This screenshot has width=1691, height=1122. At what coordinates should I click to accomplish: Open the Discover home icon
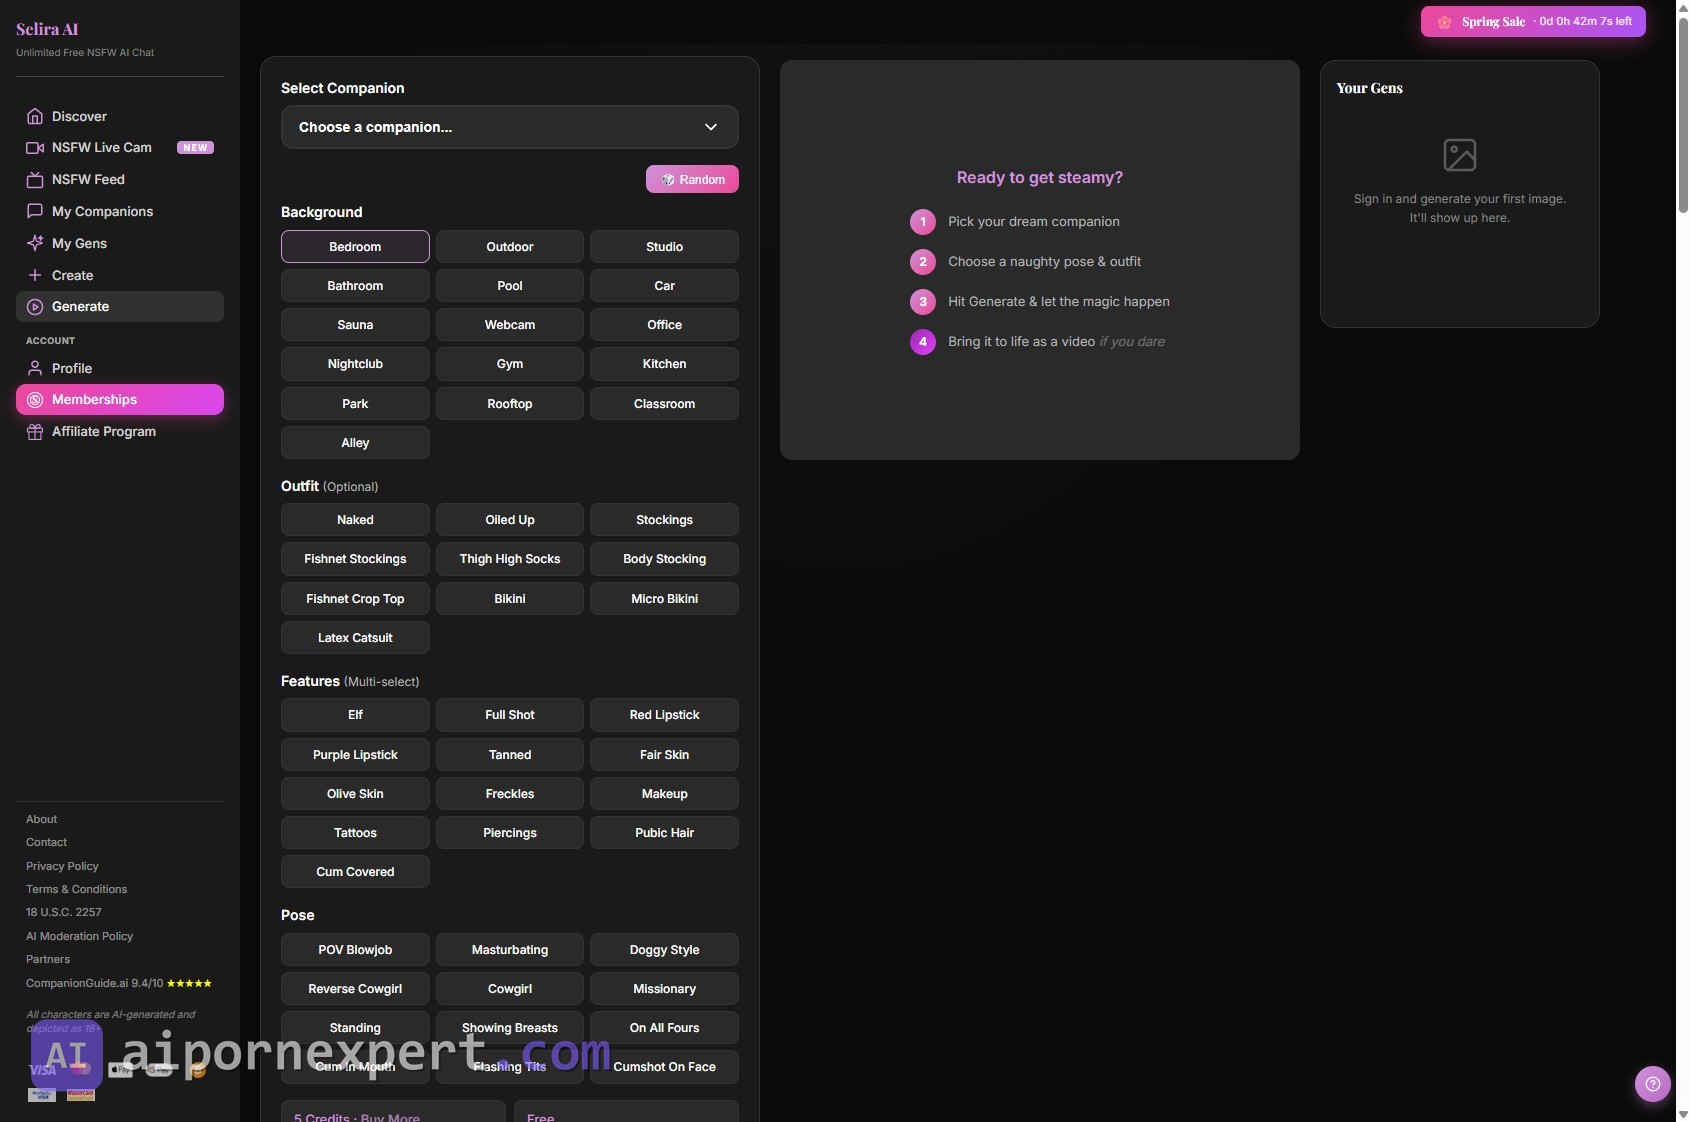pos(35,116)
